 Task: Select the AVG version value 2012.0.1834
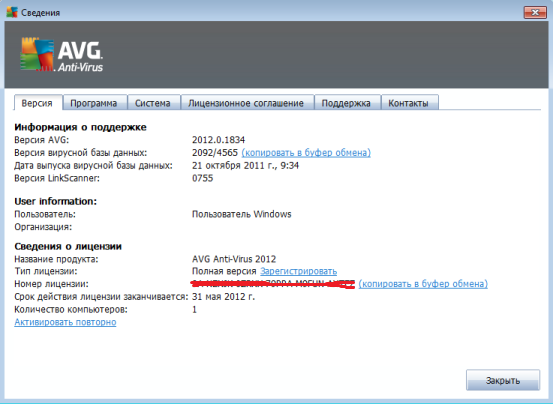click(x=218, y=140)
